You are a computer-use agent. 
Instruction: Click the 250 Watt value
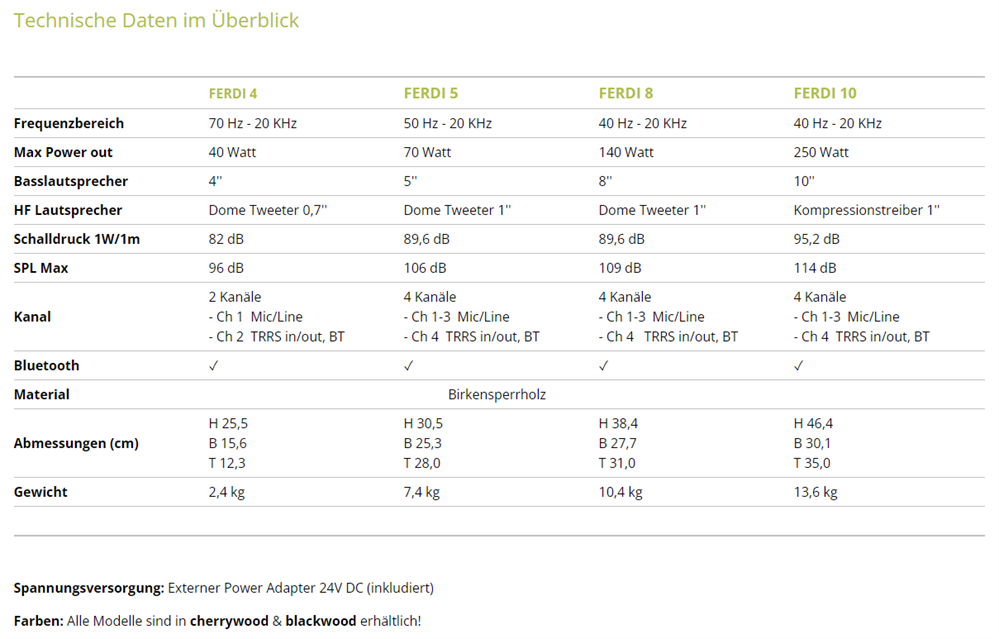point(821,152)
